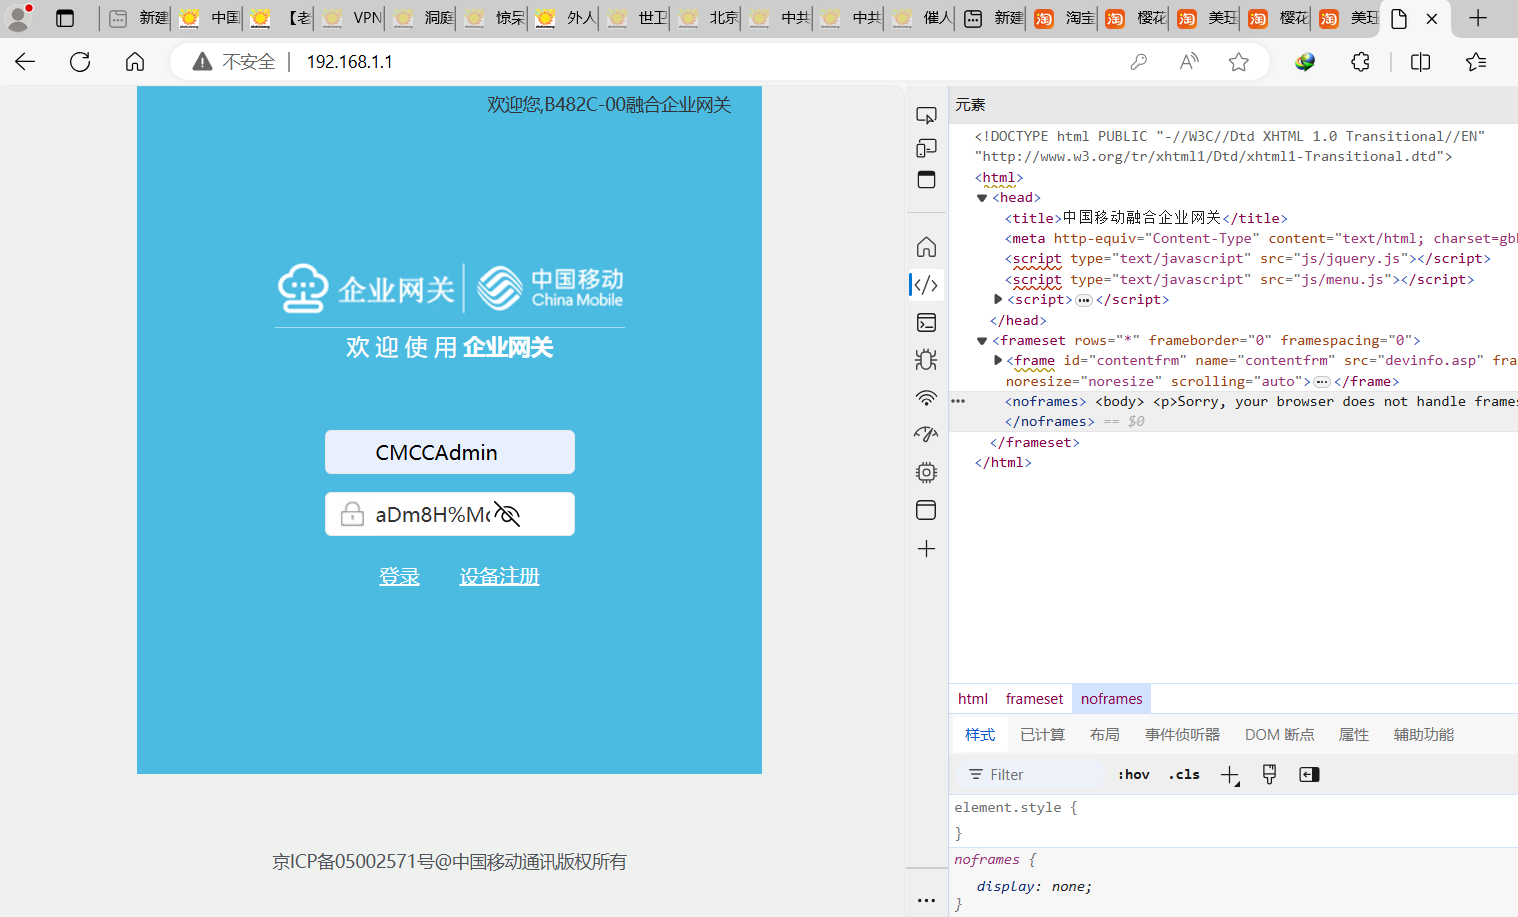The image size is (1518, 917).
Task: Open the DevTools Welcome home tool
Action: (926, 247)
